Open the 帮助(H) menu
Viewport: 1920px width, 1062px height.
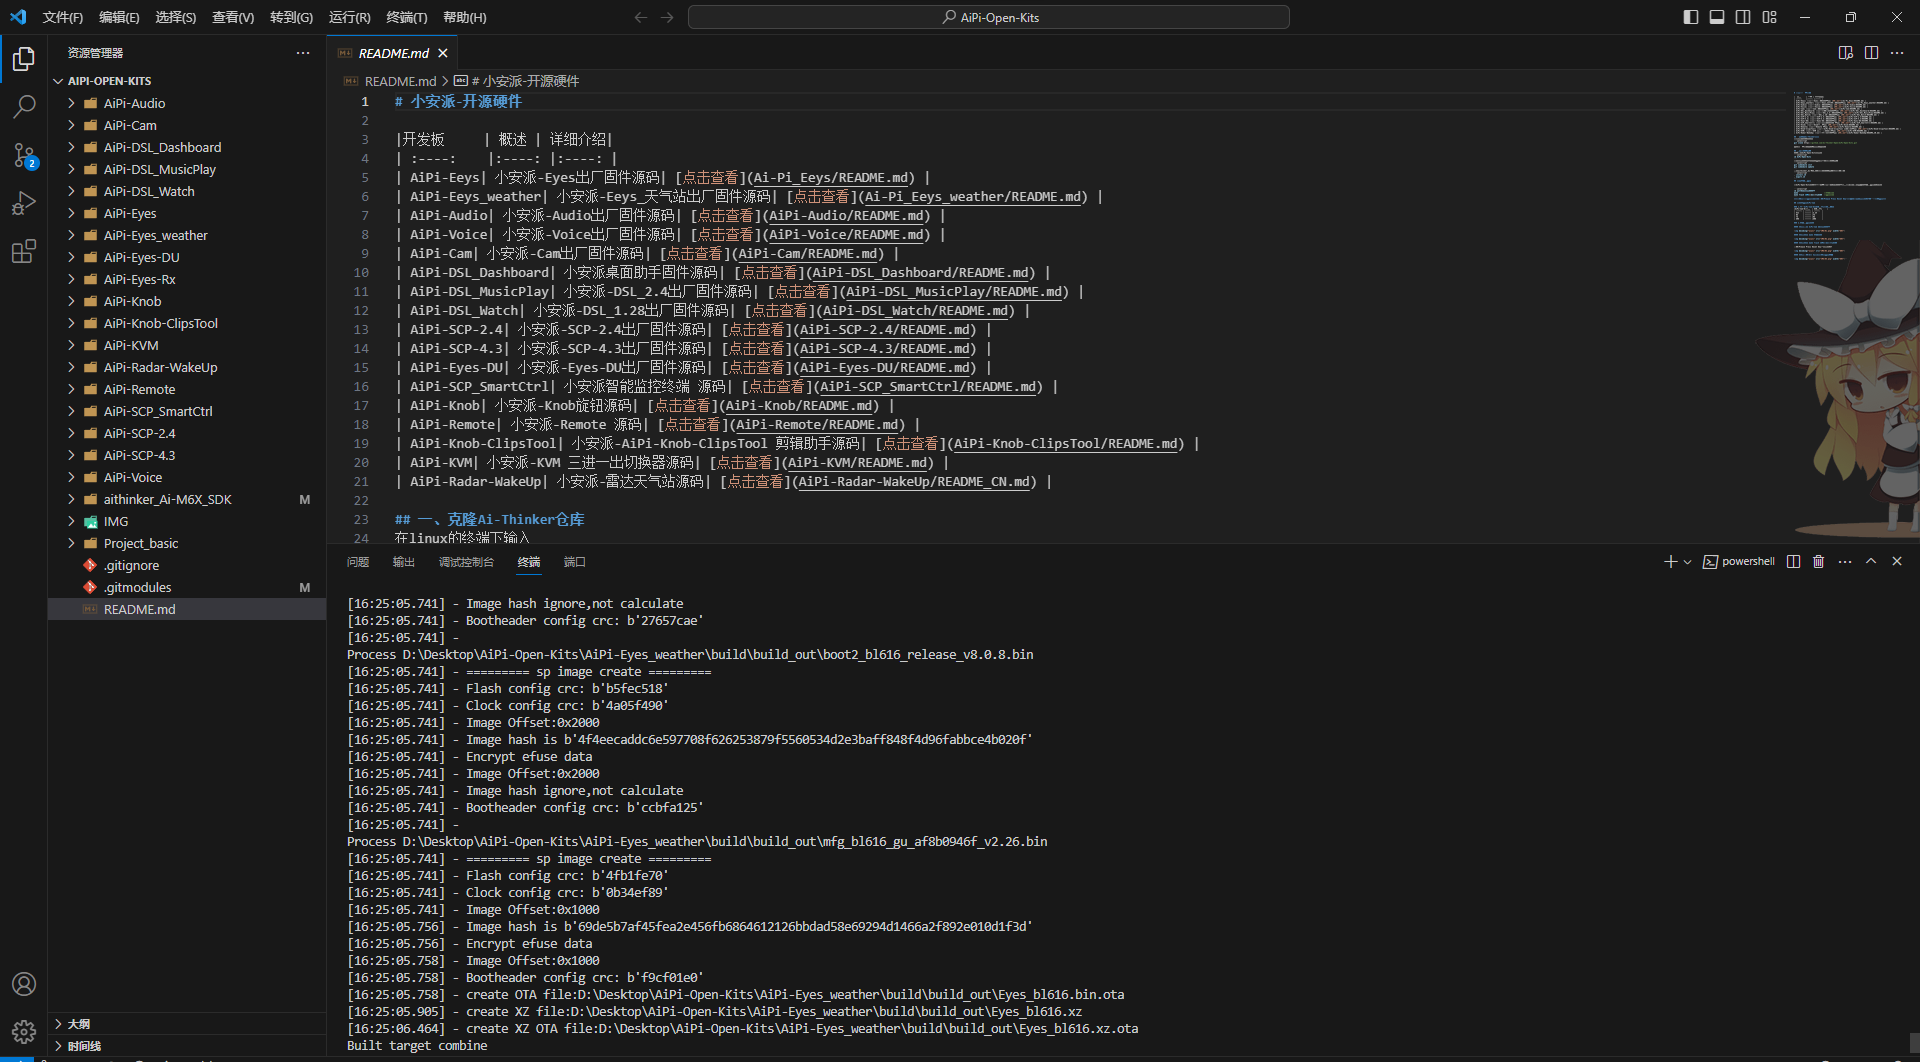[x=465, y=17]
